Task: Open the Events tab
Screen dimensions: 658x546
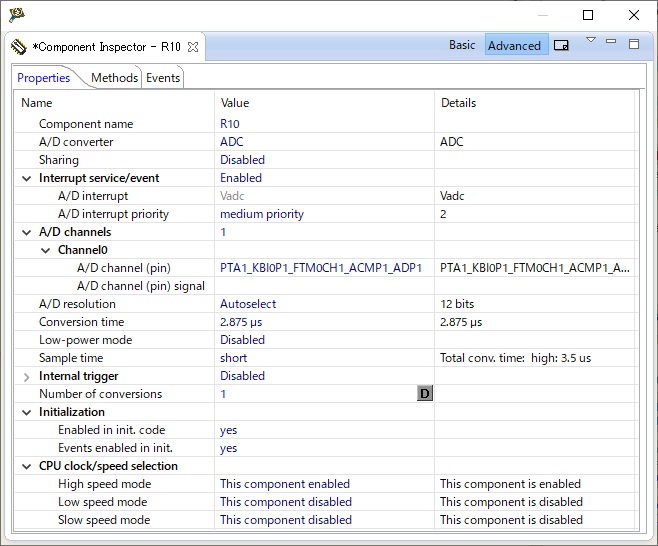Action: pos(163,78)
